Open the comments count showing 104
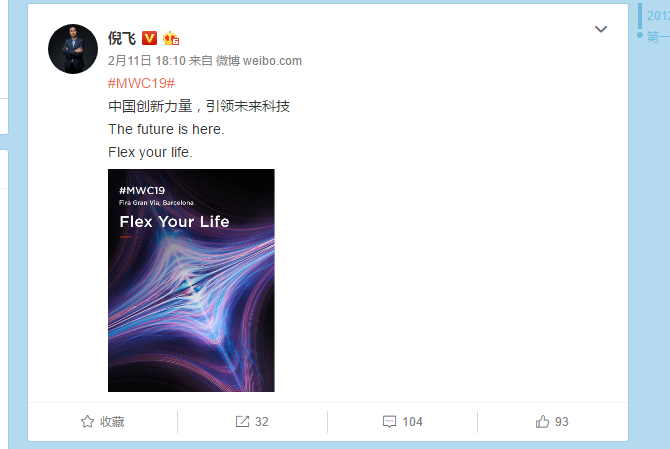670x449 pixels. point(412,422)
